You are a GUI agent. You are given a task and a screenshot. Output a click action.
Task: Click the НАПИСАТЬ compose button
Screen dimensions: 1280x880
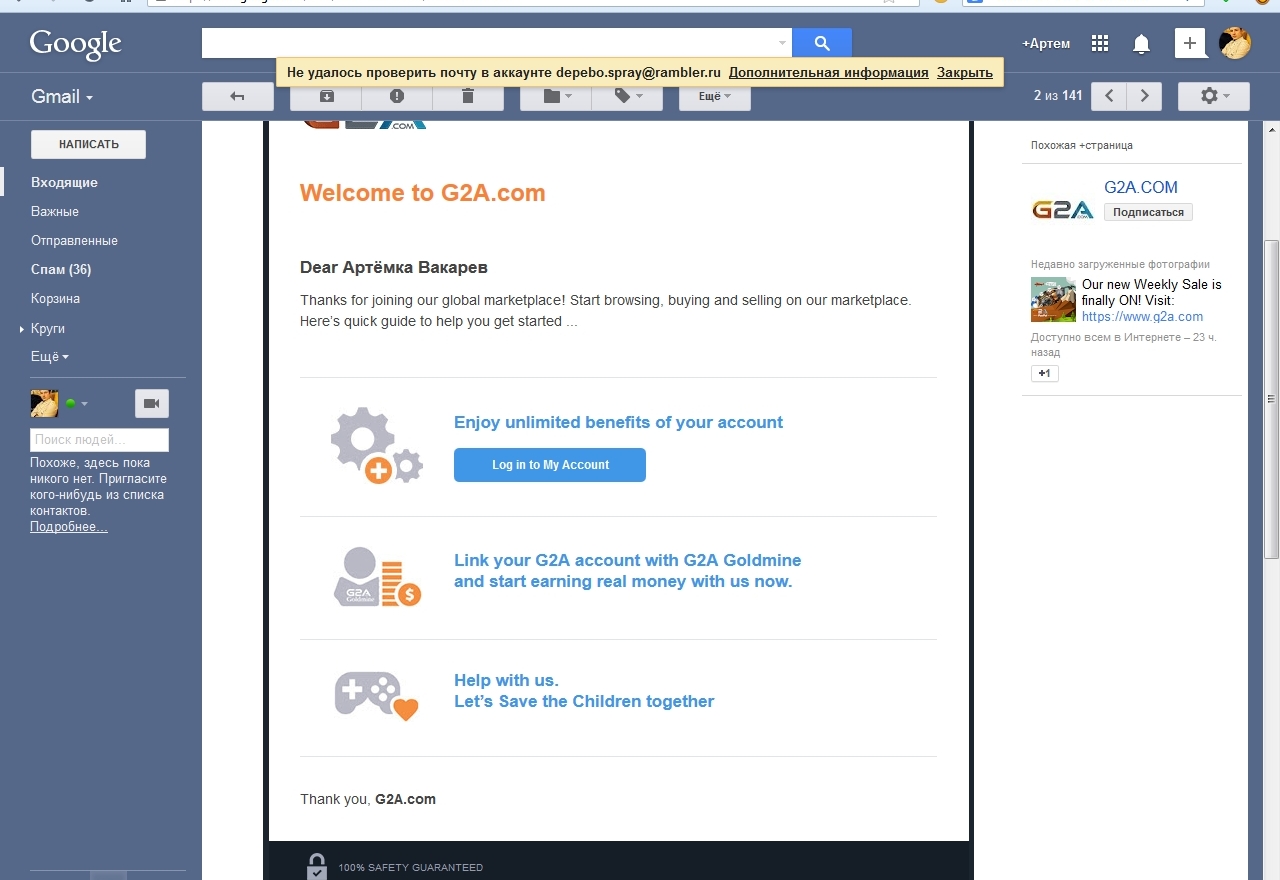click(x=88, y=144)
